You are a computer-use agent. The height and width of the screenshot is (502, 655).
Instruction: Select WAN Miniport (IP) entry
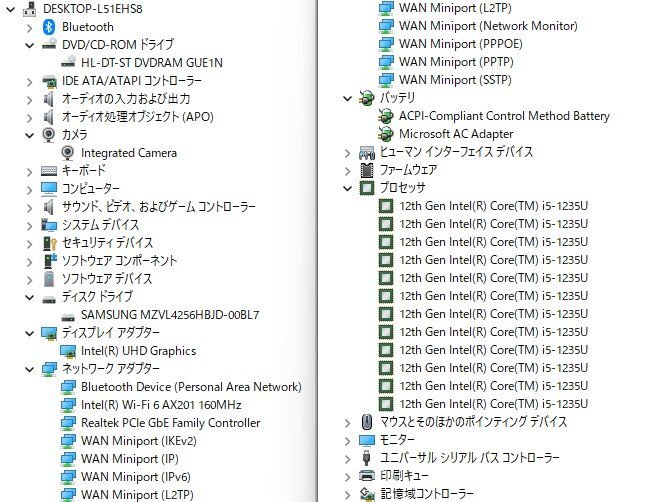coord(129,459)
